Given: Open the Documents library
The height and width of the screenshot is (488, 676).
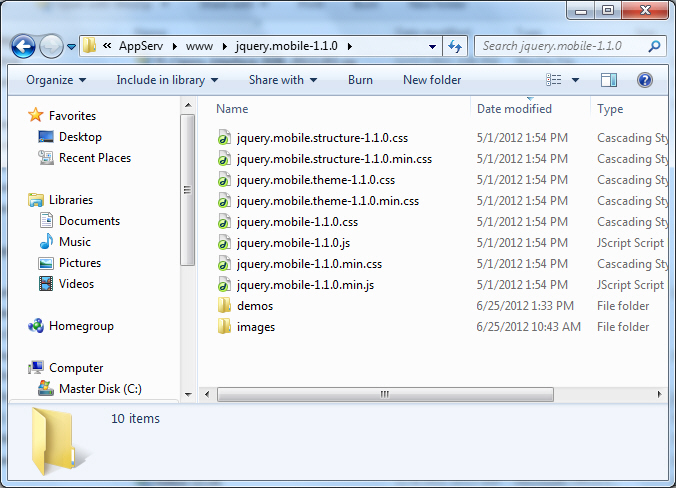Looking at the screenshot, I should point(89,221).
